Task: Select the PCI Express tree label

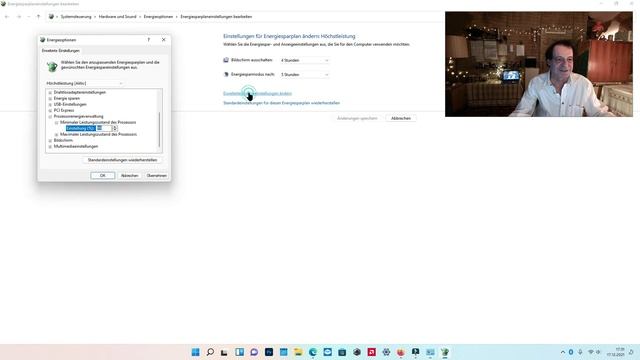Action: click(x=64, y=111)
